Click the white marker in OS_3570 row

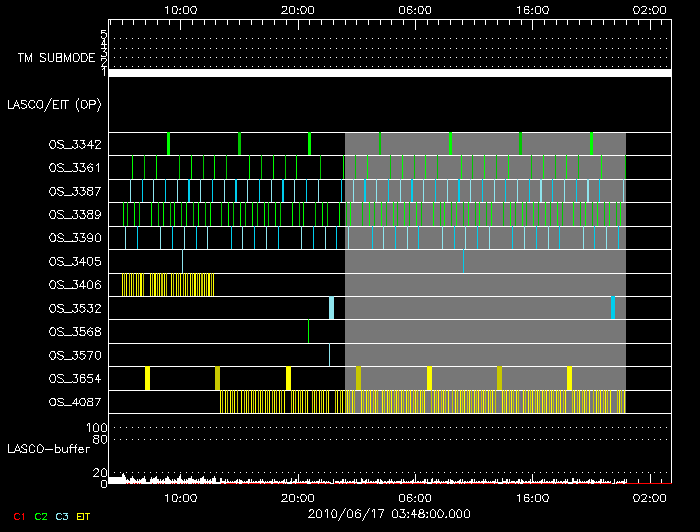pos(329,355)
